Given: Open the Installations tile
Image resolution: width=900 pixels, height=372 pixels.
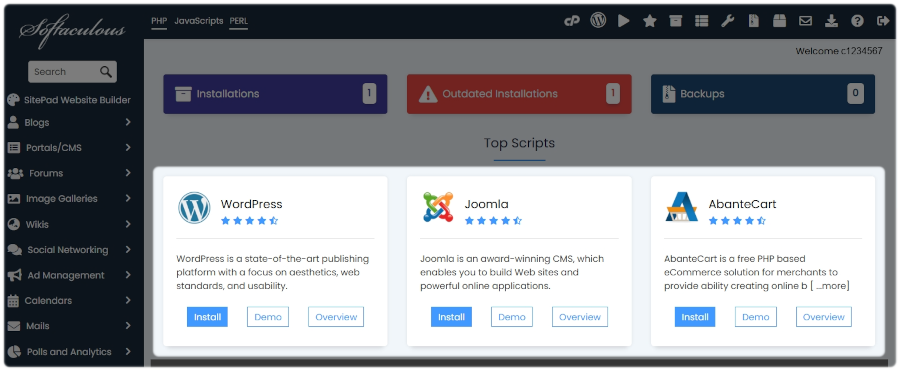Looking at the screenshot, I should click(x=275, y=94).
